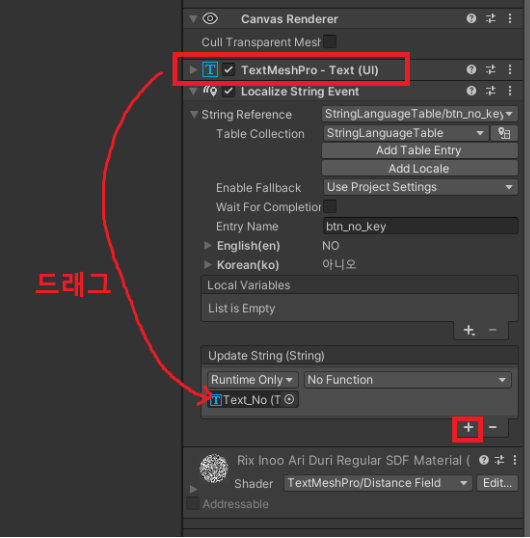Open SDF Material three-dot context menu
Image resolution: width=530 pixels, height=538 pixels.
pyautogui.click(x=515, y=460)
